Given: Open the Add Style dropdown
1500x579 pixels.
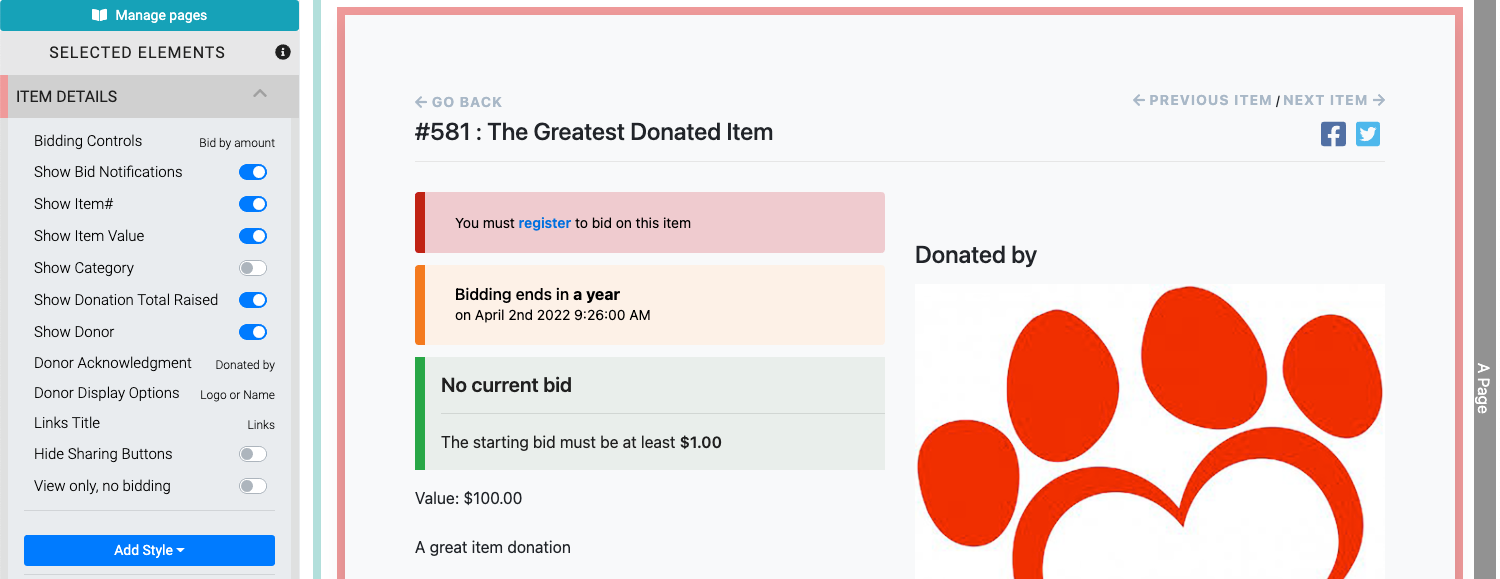Looking at the screenshot, I should pos(149,550).
